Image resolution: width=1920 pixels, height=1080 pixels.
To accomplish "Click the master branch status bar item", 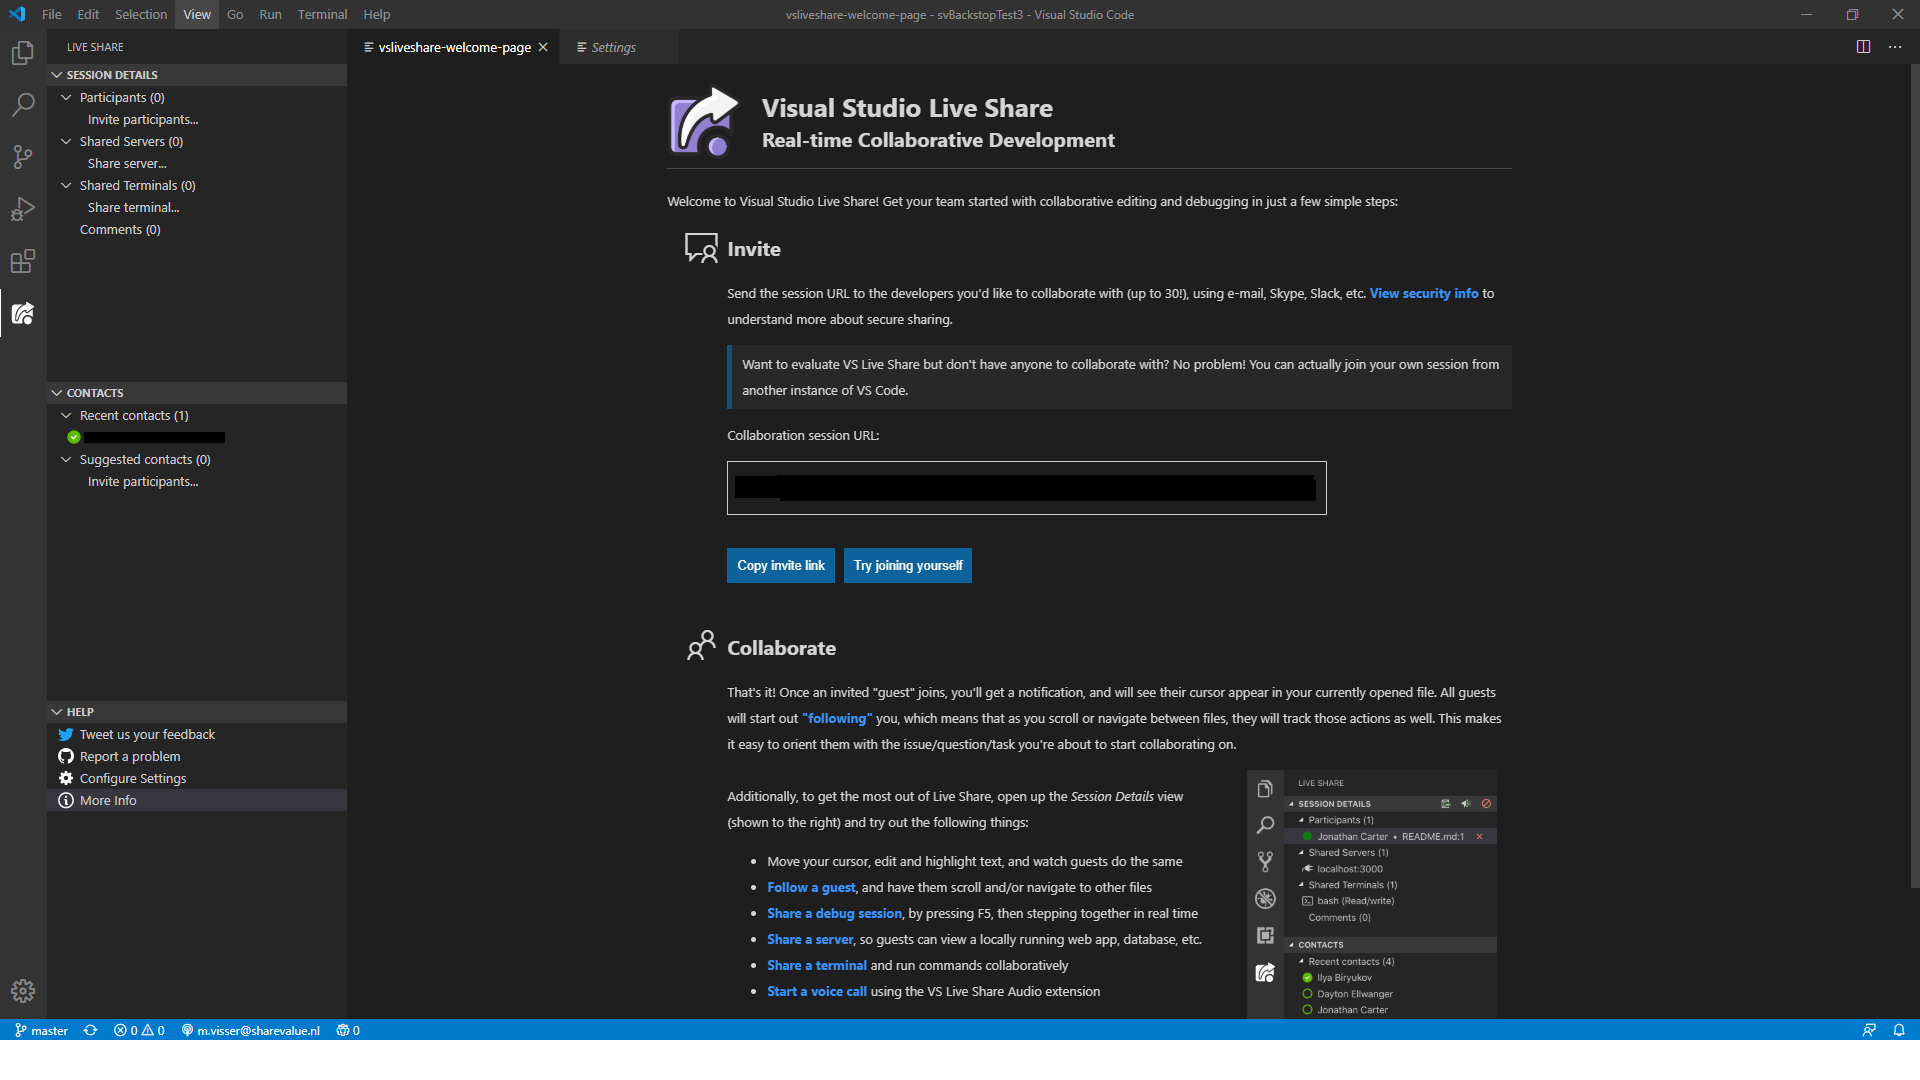I will point(41,1030).
